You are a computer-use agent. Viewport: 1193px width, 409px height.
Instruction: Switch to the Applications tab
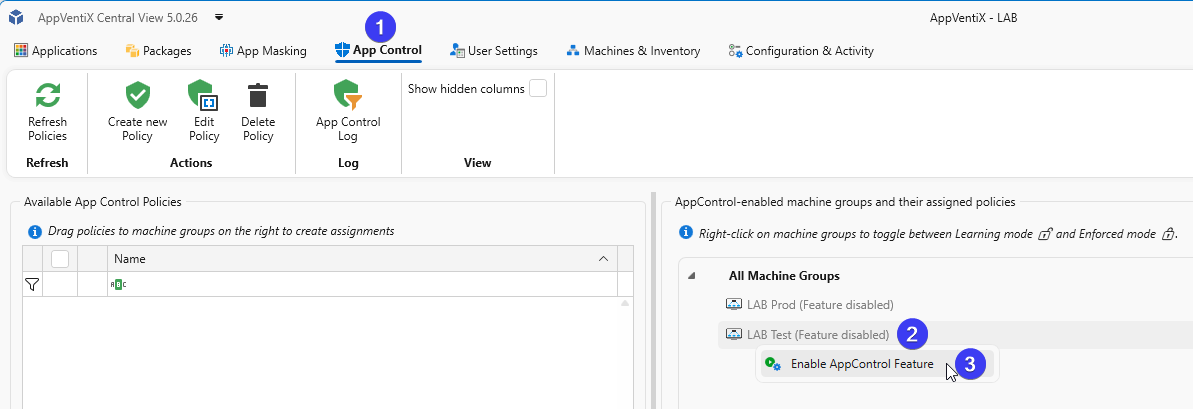(x=56, y=51)
